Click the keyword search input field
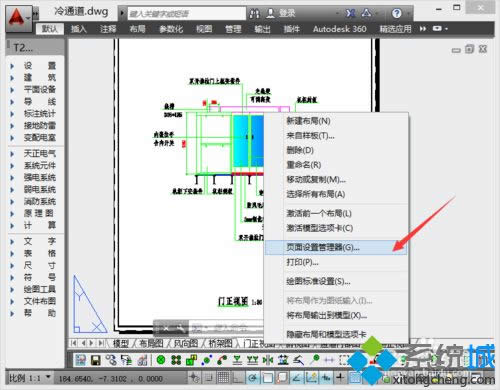This screenshot has width=500, height=390. pyautogui.click(x=187, y=14)
